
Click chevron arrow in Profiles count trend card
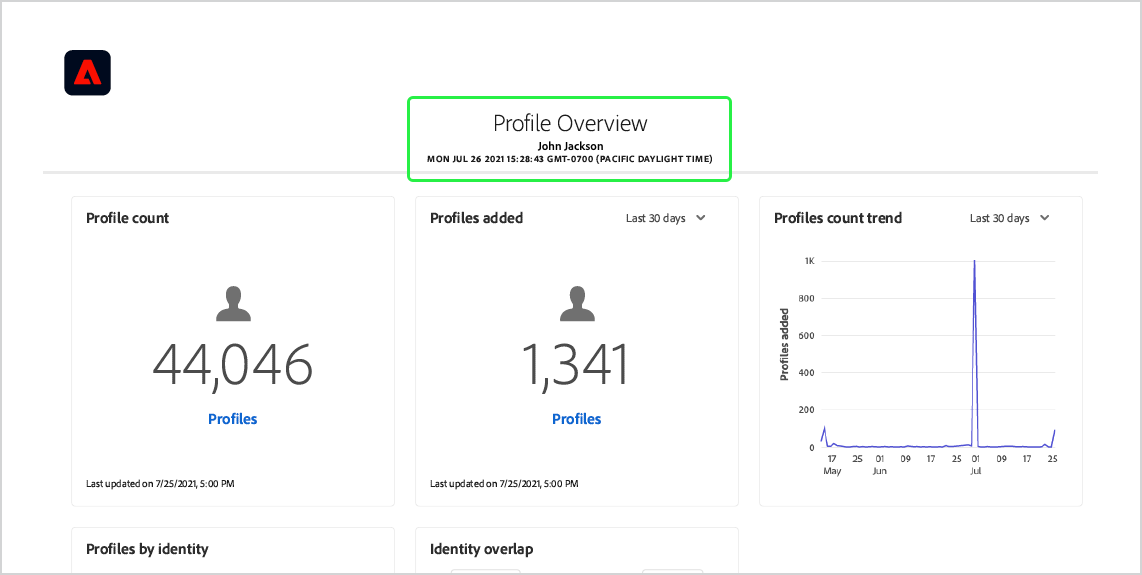click(1045, 218)
